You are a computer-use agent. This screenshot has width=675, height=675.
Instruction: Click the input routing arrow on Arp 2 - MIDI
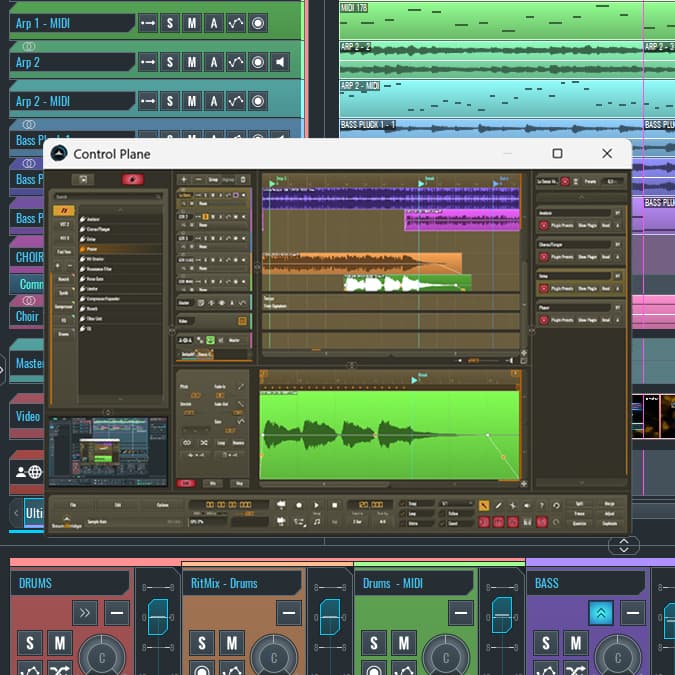(x=148, y=101)
